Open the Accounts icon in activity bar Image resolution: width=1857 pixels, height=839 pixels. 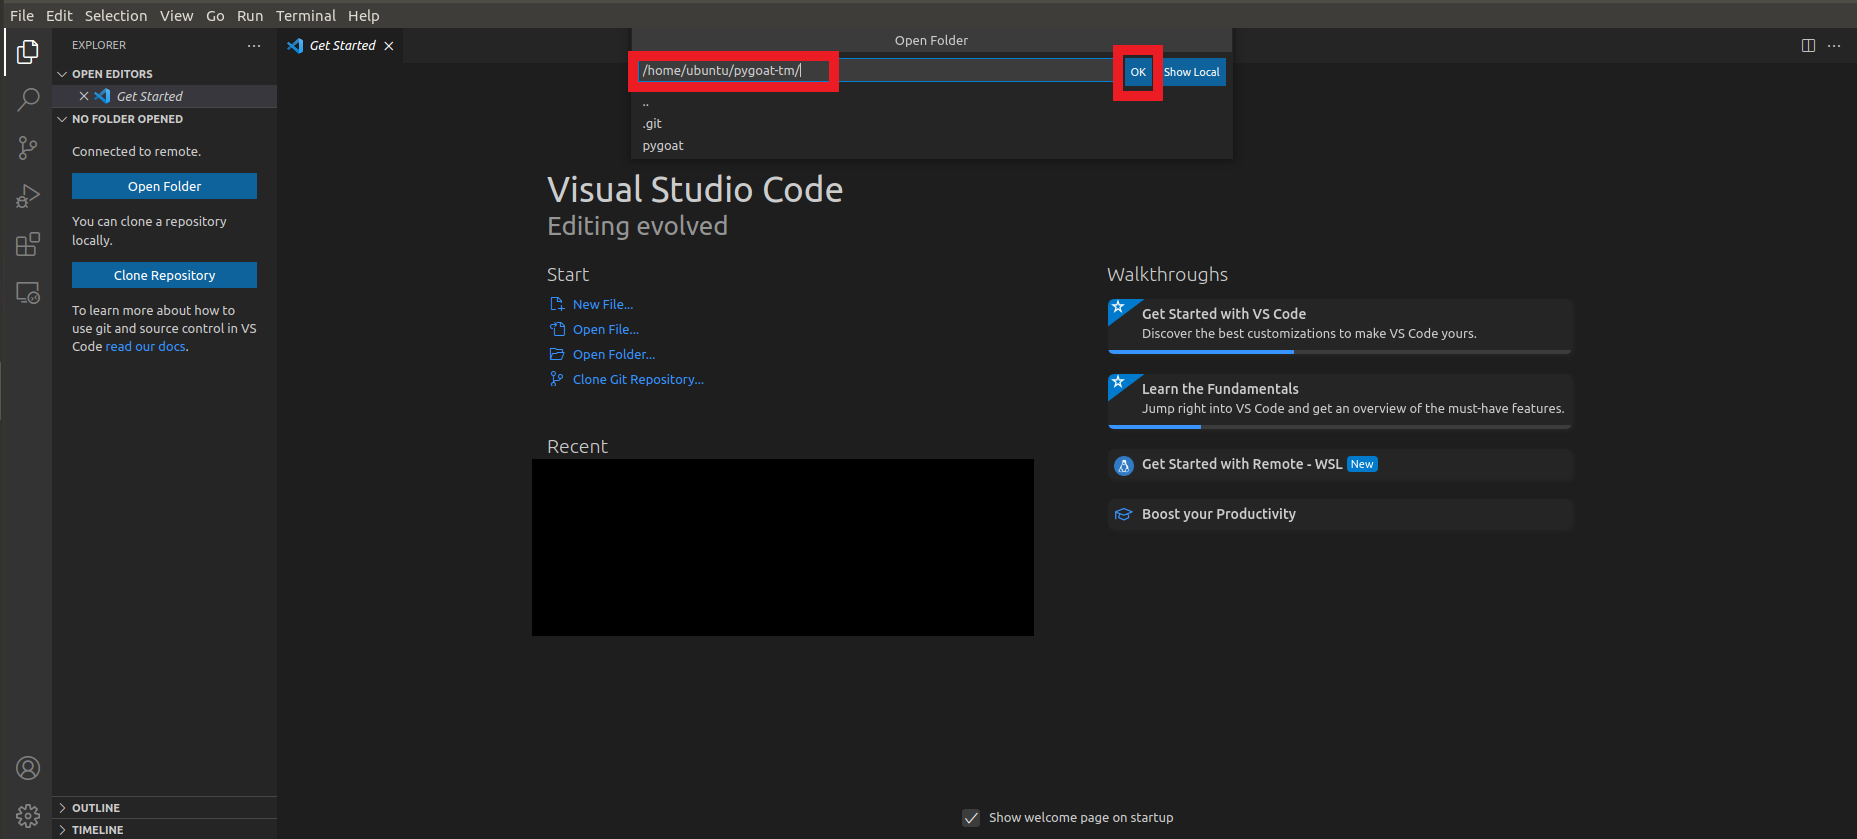pos(28,768)
